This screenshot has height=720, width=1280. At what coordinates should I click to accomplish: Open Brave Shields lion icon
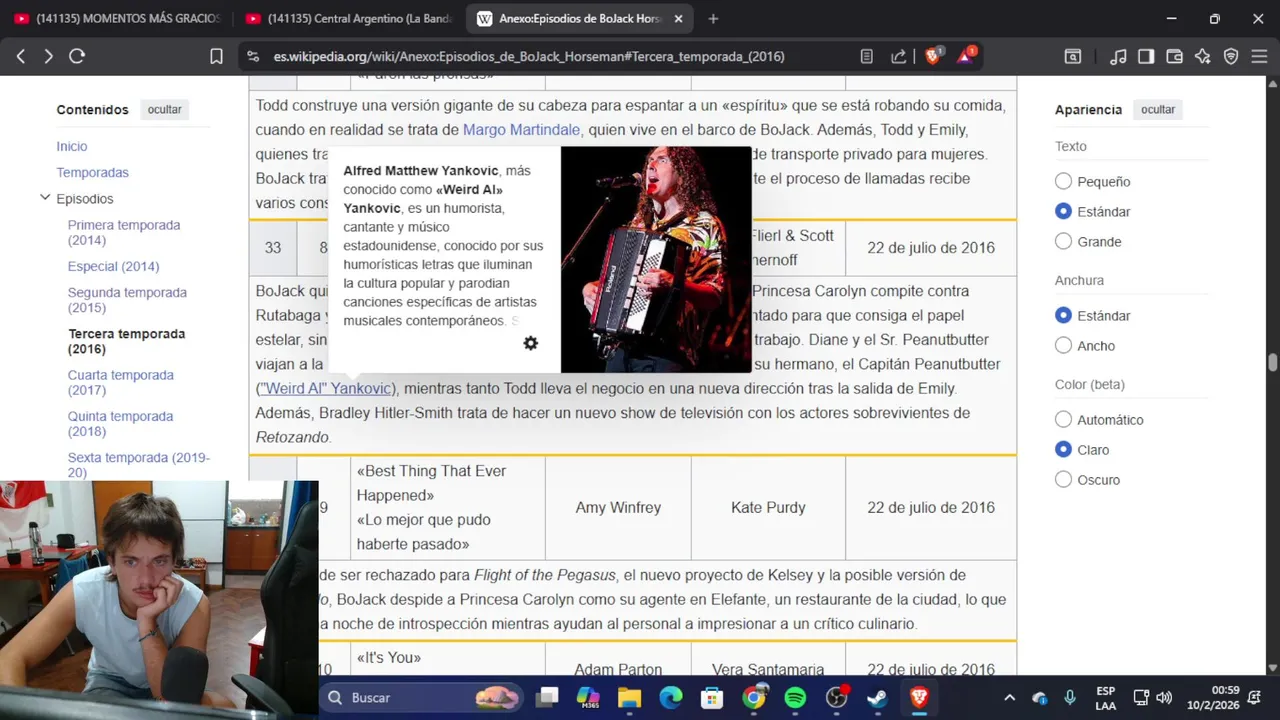point(933,56)
